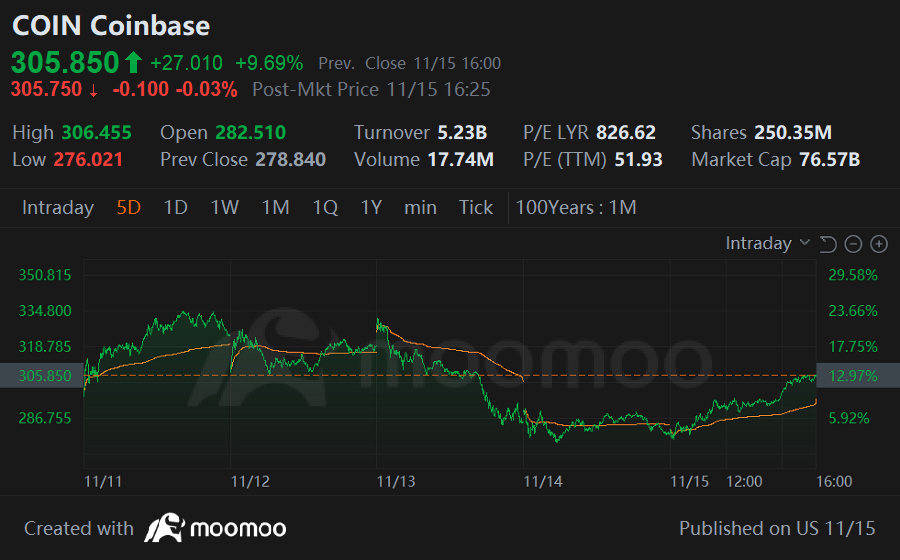Select the 5D chart period tab
The image size is (900, 560).
129,207
